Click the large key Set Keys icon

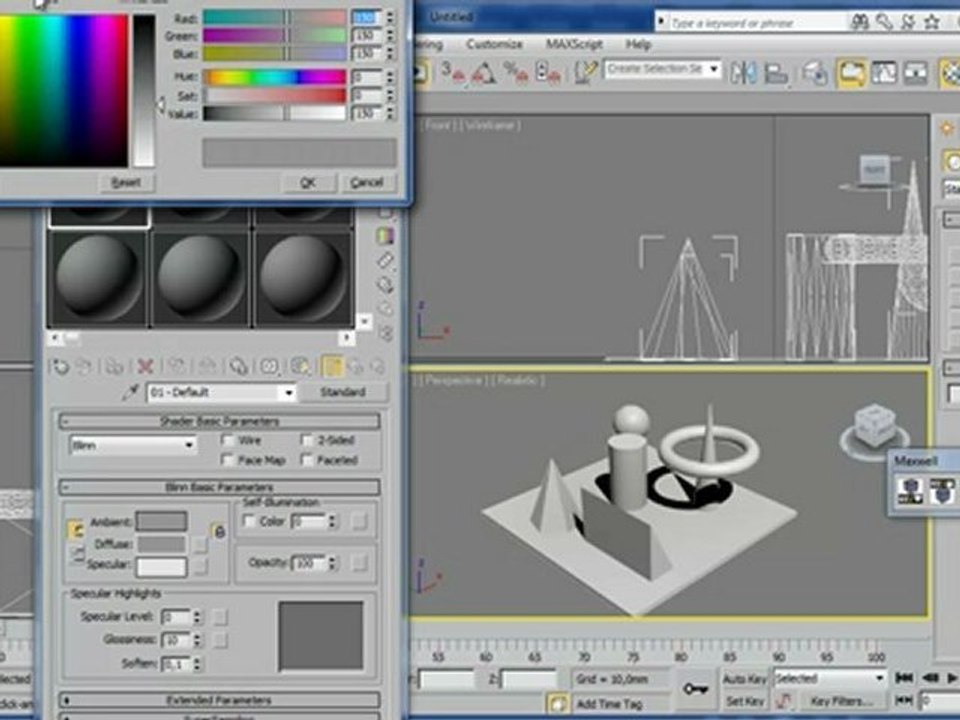[x=696, y=689]
